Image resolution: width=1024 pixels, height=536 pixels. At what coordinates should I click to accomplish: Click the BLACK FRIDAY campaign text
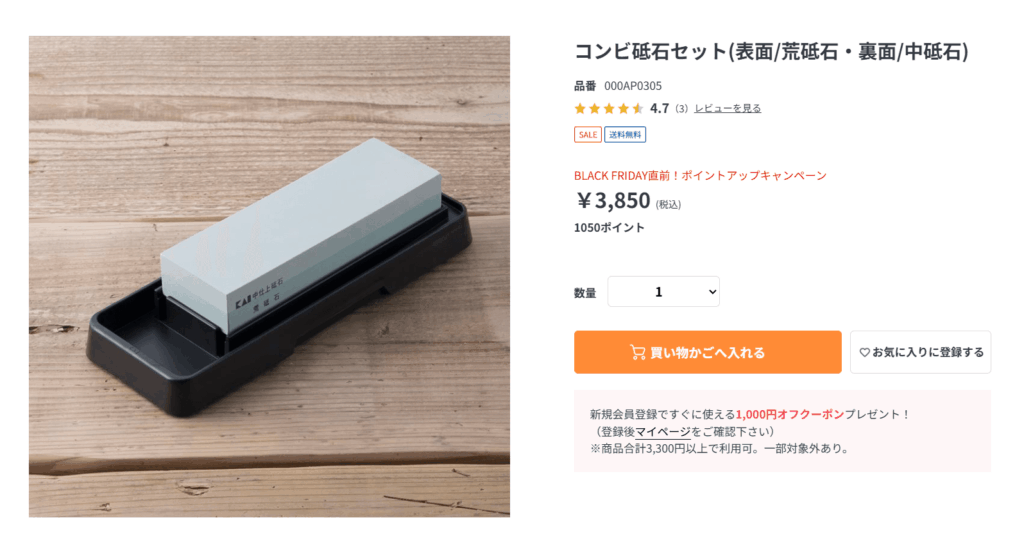(x=700, y=176)
